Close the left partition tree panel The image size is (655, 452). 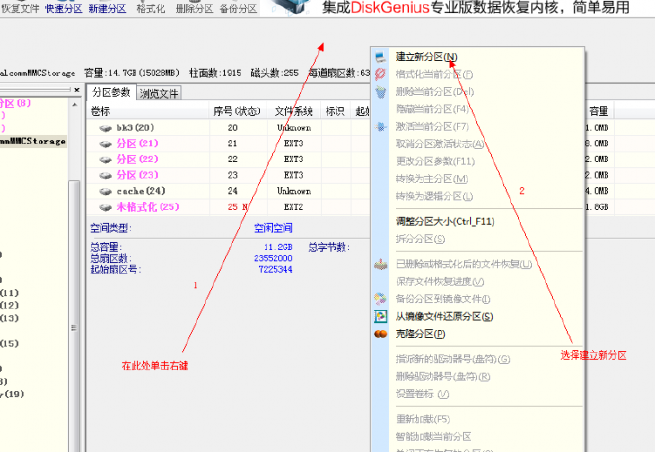pos(76,90)
